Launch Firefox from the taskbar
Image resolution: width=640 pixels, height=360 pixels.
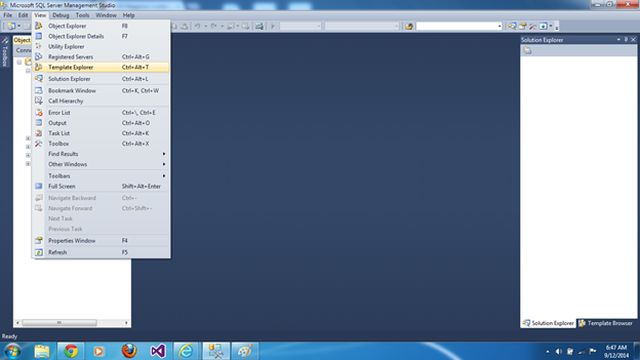(129, 351)
